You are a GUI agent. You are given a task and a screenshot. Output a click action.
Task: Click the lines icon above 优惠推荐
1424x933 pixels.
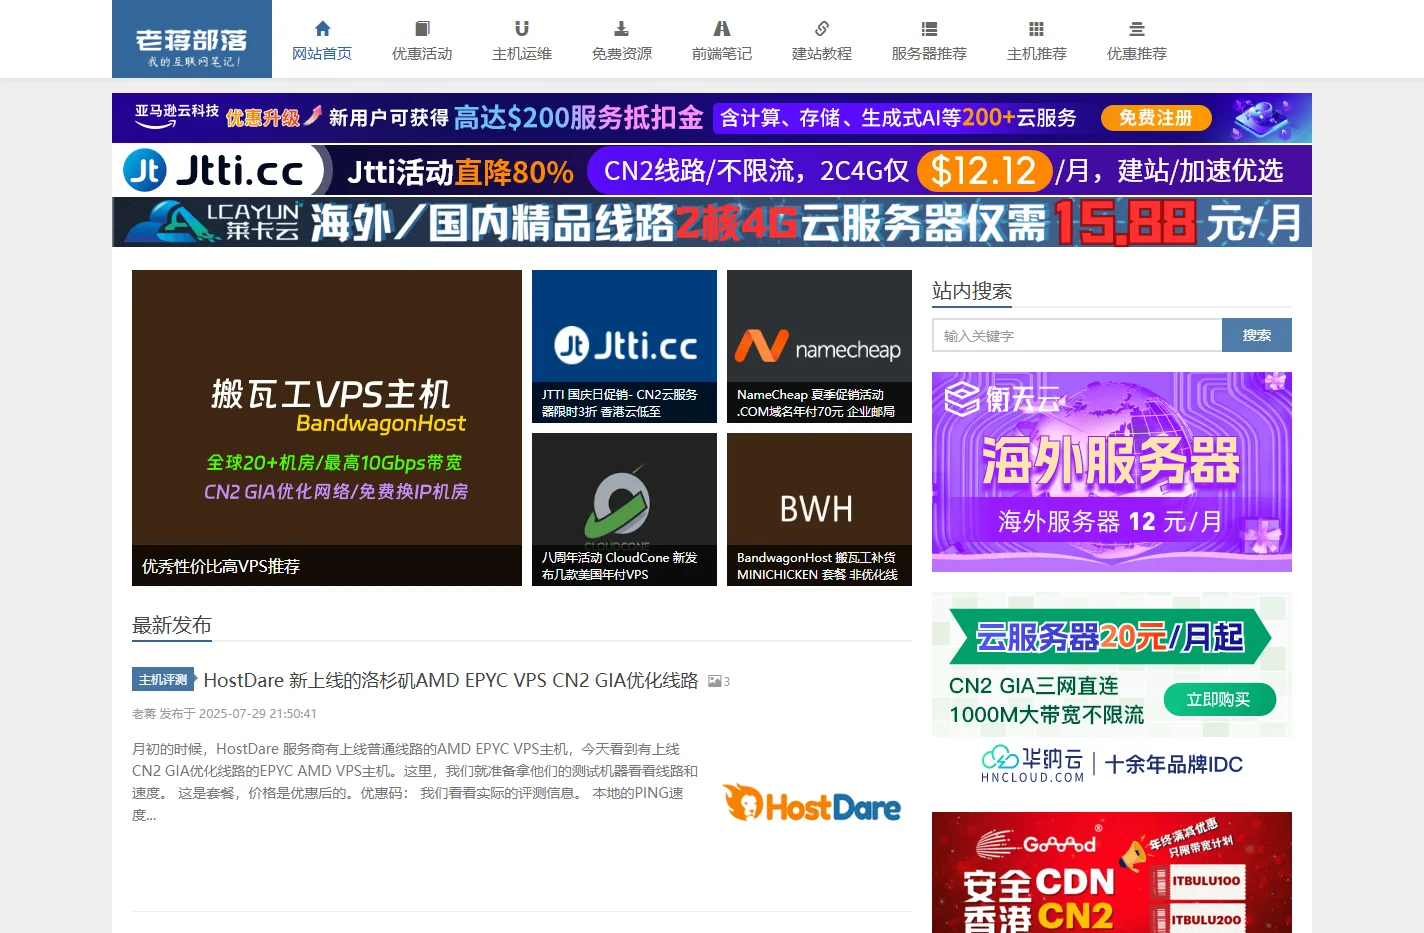click(1137, 29)
